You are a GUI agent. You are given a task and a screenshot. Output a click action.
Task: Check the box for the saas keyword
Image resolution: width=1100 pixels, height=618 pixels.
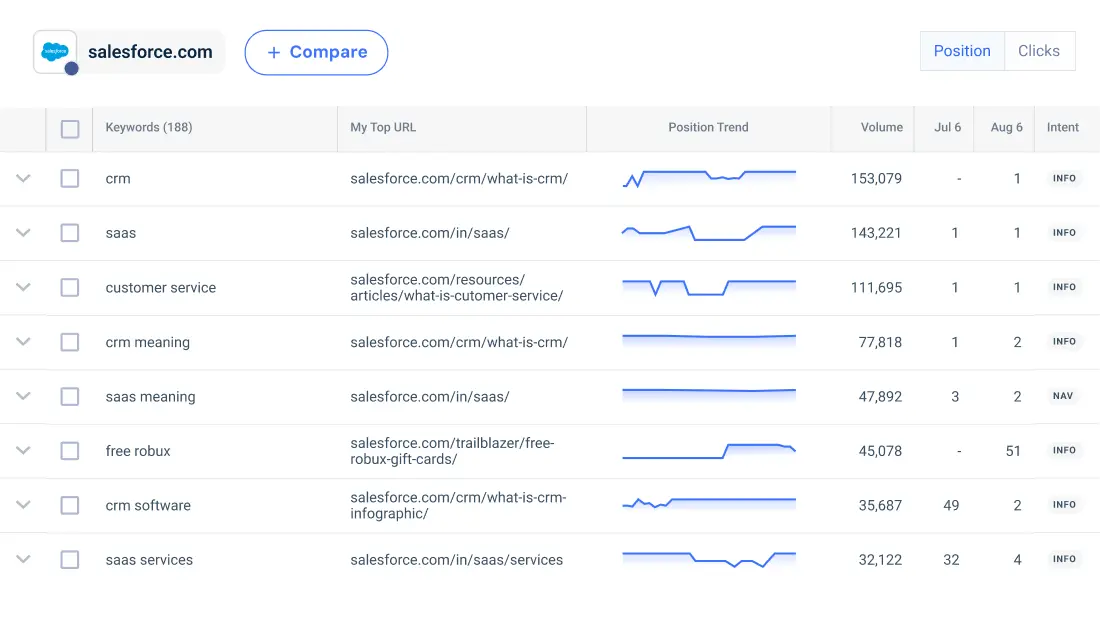click(x=69, y=233)
